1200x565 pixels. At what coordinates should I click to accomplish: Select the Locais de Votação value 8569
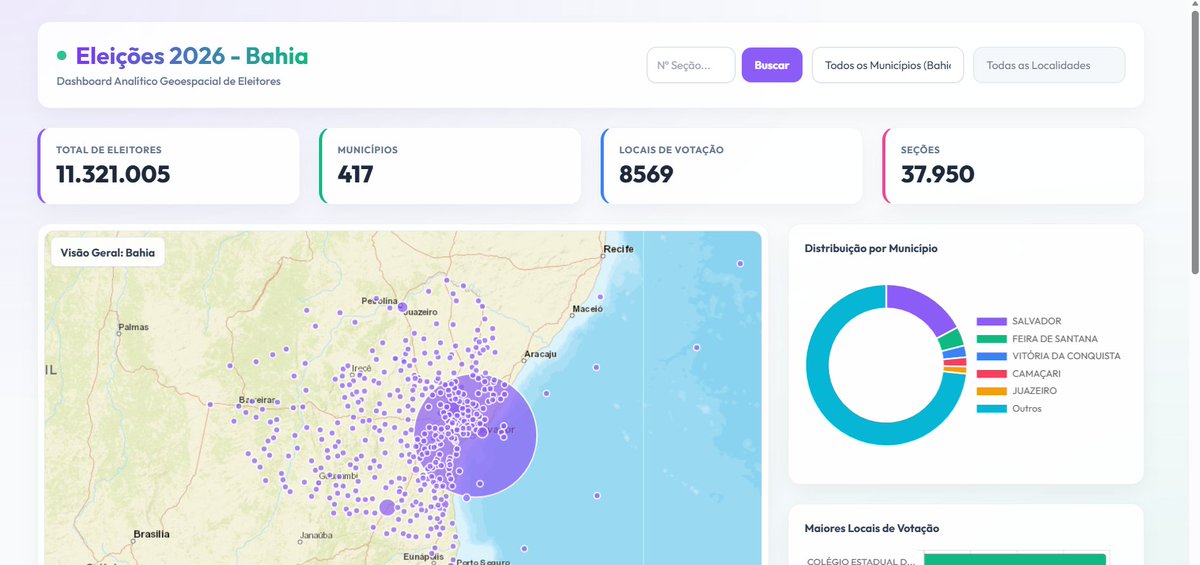[x=646, y=175]
